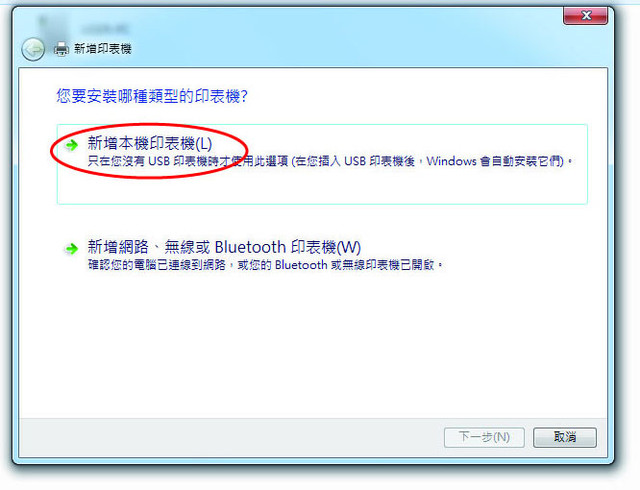Click the blurred label in the title bar
640x490 pixels.
coord(105,29)
